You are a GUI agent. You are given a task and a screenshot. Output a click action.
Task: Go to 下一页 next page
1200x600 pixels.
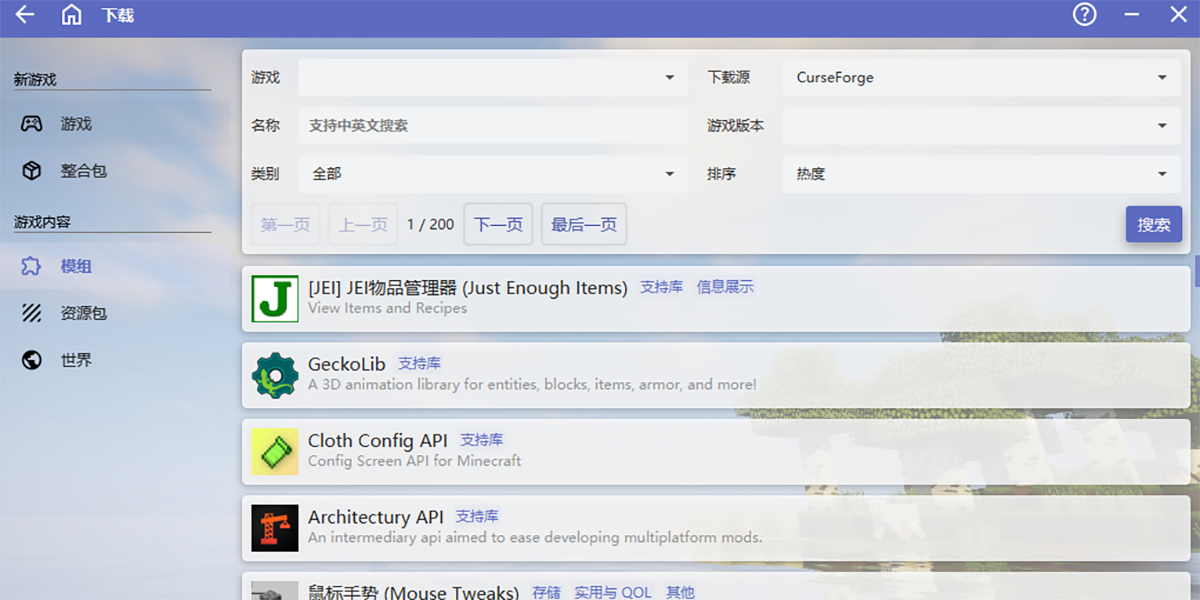(x=498, y=225)
